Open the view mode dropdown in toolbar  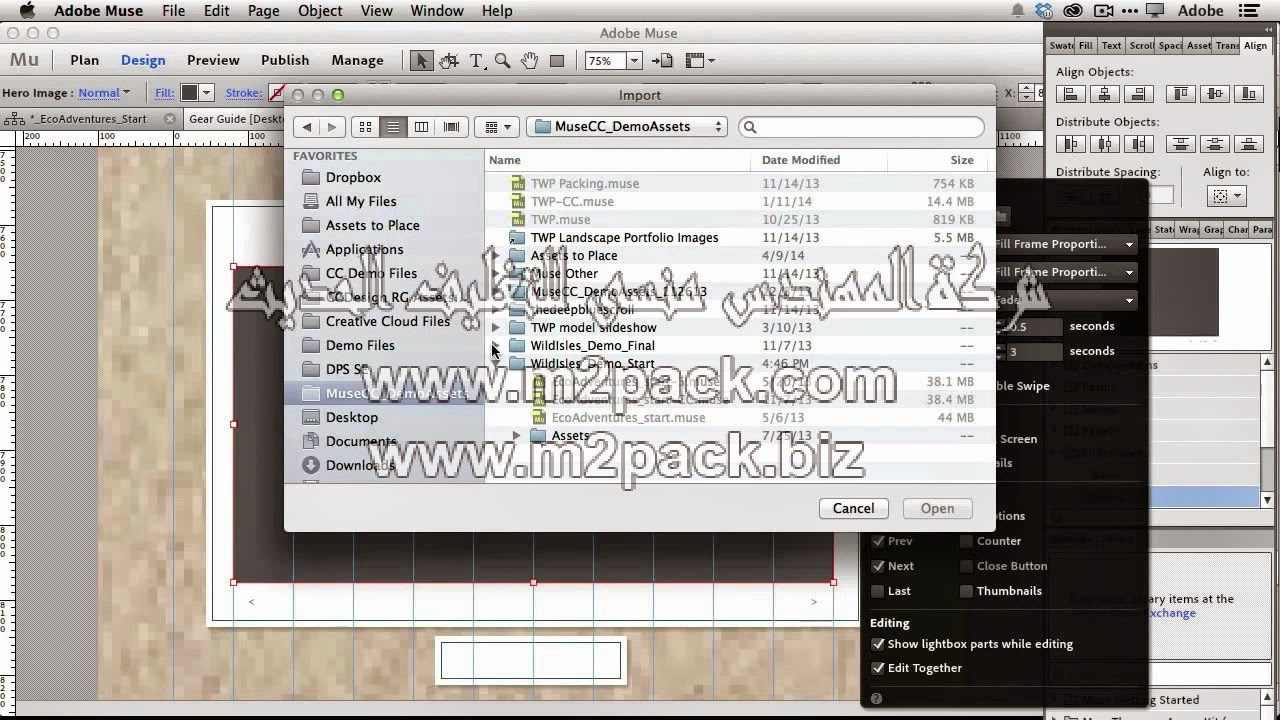tap(700, 60)
